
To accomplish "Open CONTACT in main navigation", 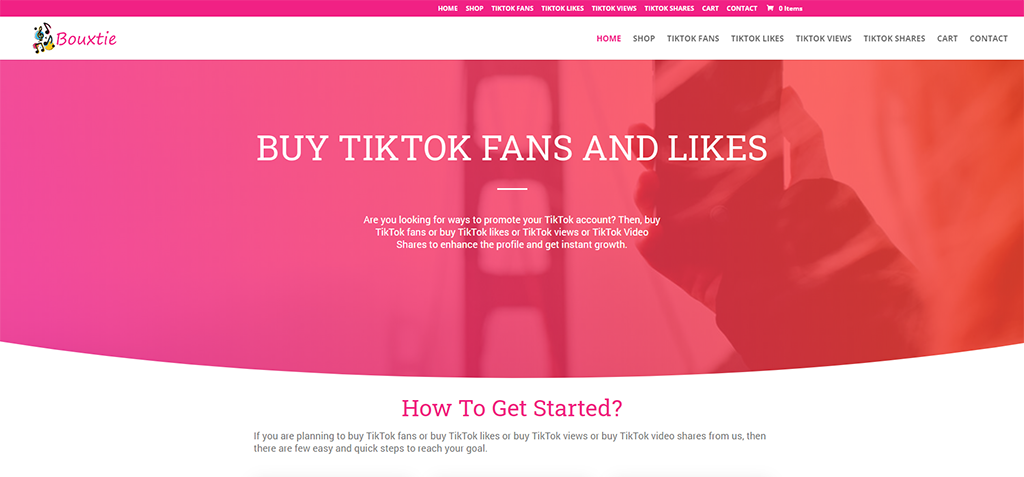I will (x=989, y=39).
